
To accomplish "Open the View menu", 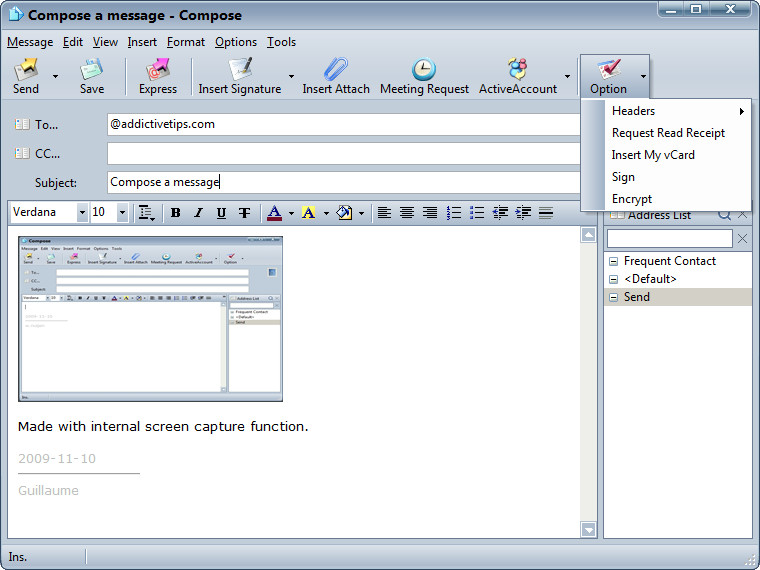I will 105,42.
